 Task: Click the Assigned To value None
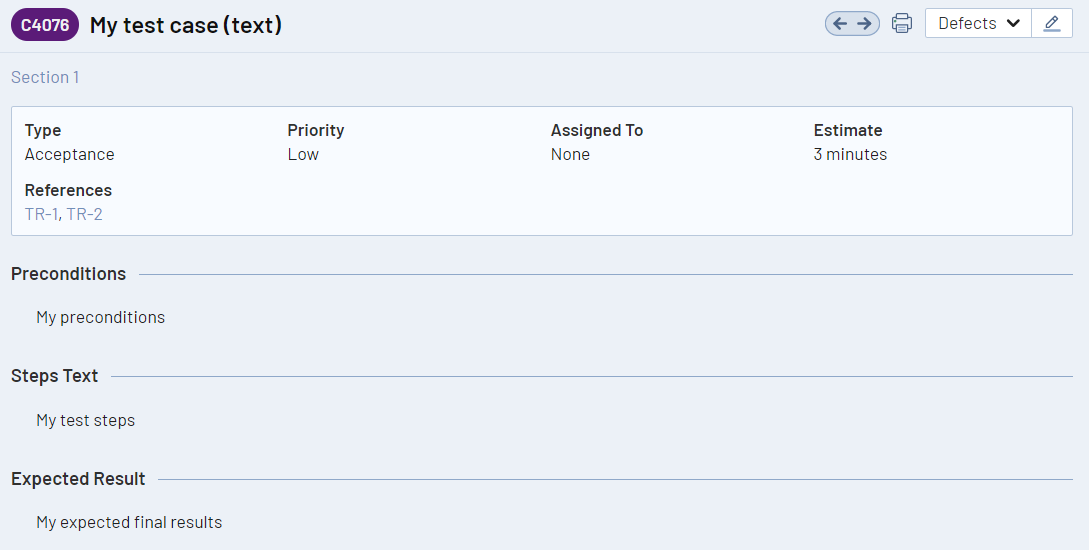(570, 154)
